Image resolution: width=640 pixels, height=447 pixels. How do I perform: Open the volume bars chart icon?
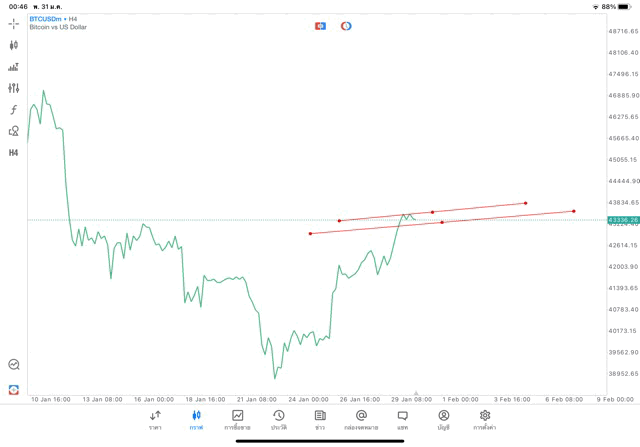14,67
